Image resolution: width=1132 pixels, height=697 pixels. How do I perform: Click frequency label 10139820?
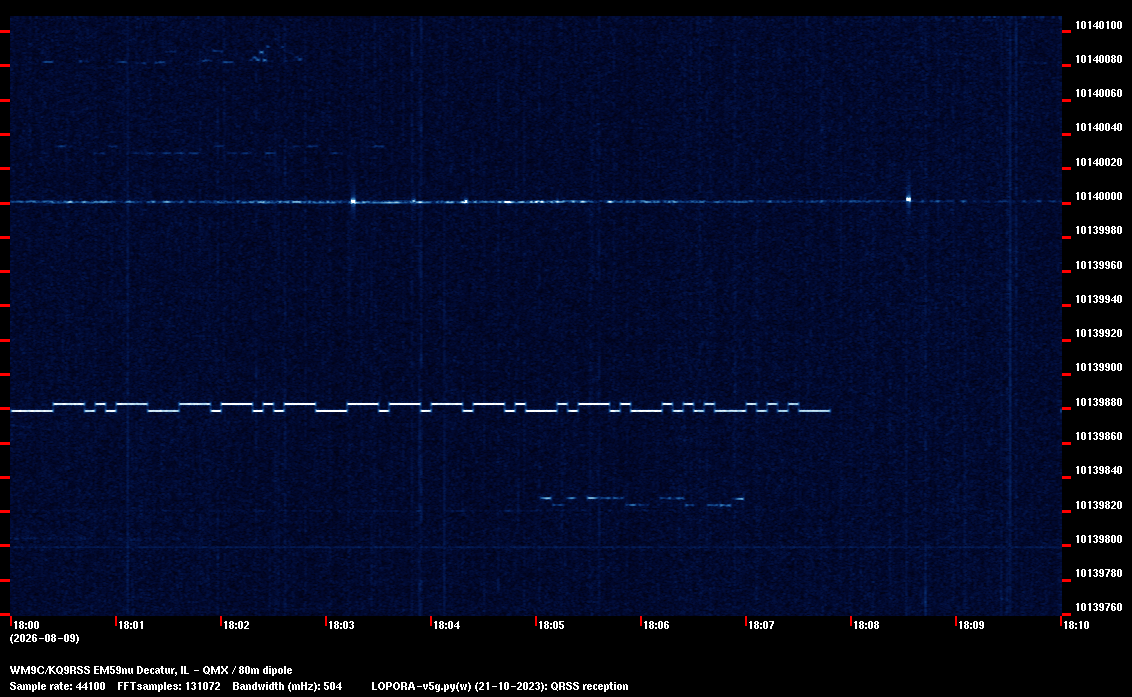point(1099,505)
